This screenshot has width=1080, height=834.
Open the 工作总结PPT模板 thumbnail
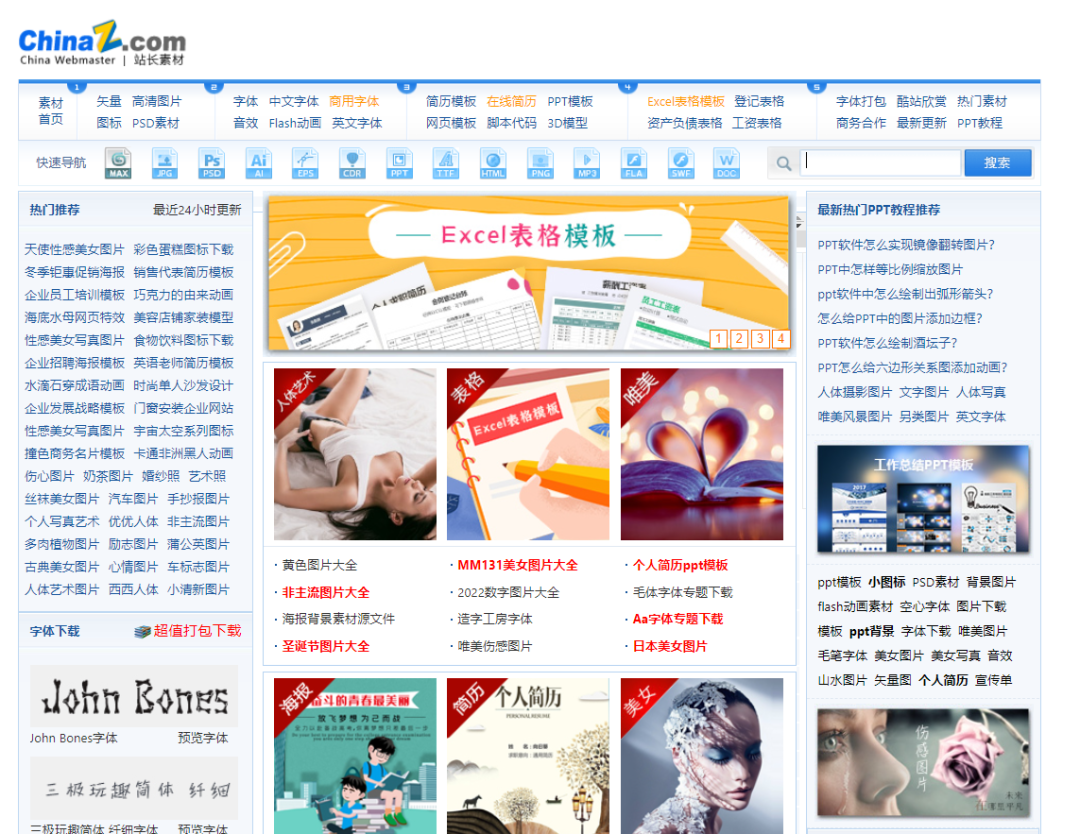tap(923, 499)
